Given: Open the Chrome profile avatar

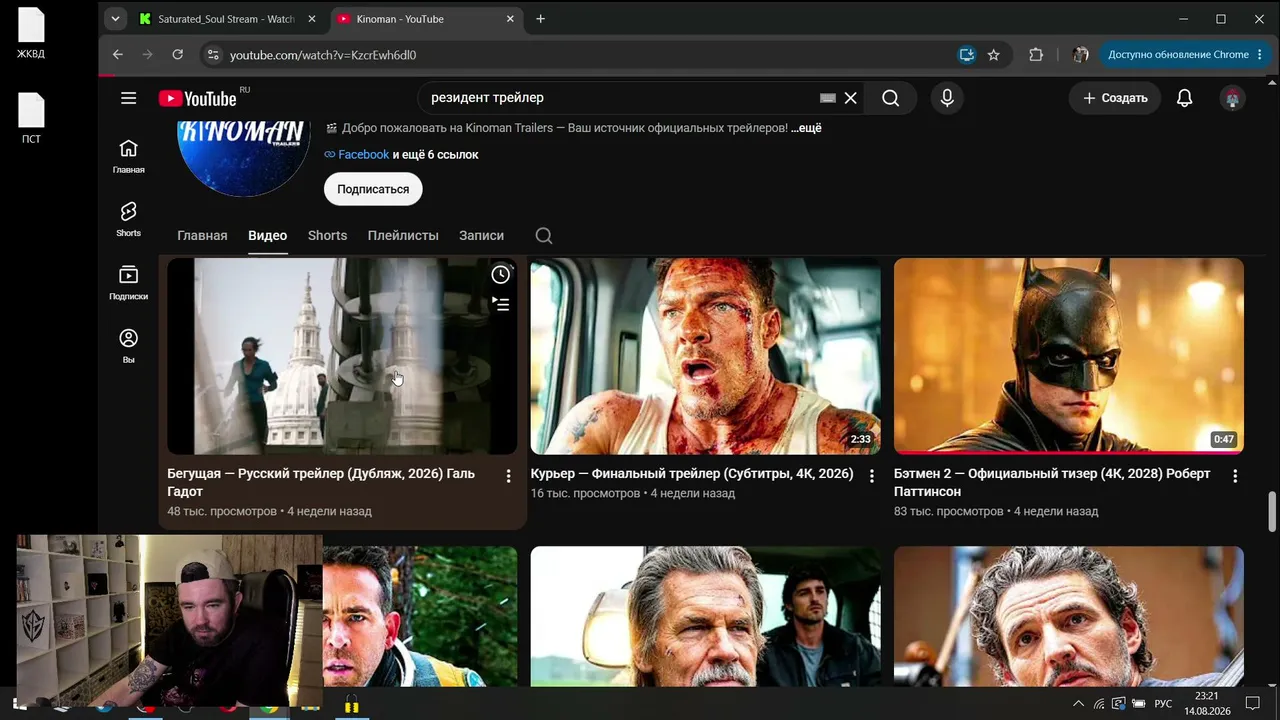Looking at the screenshot, I should pyautogui.click(x=1080, y=55).
